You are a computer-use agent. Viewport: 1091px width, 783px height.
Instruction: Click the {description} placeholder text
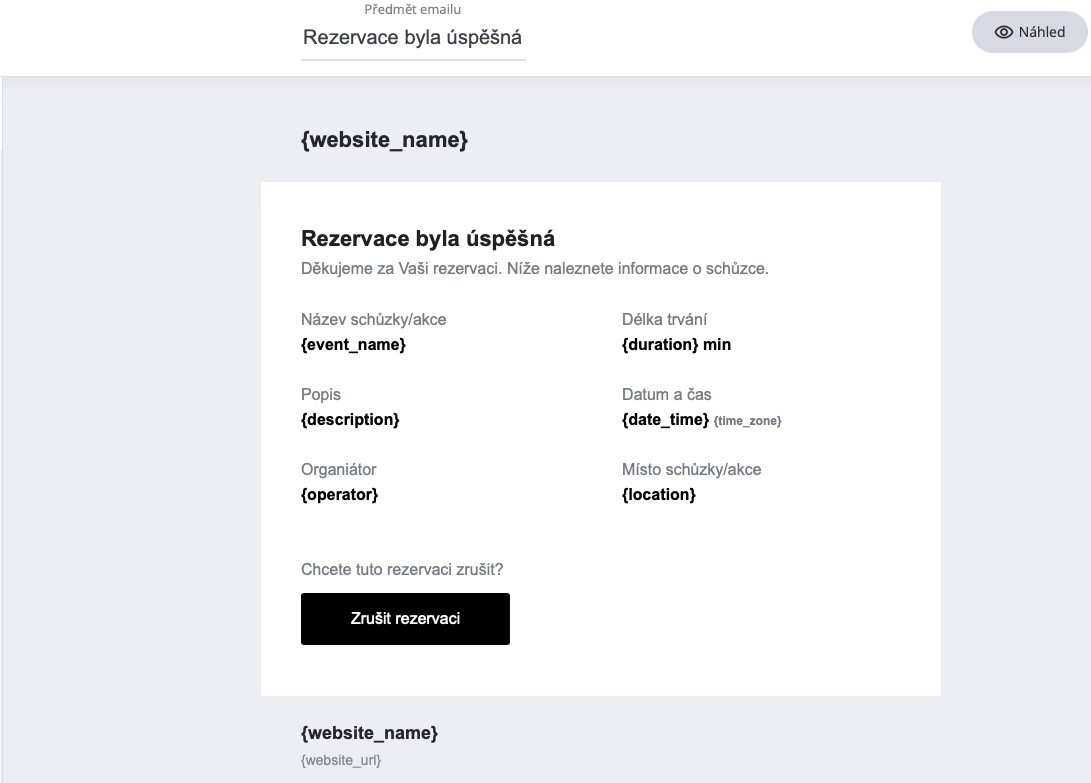click(x=350, y=420)
